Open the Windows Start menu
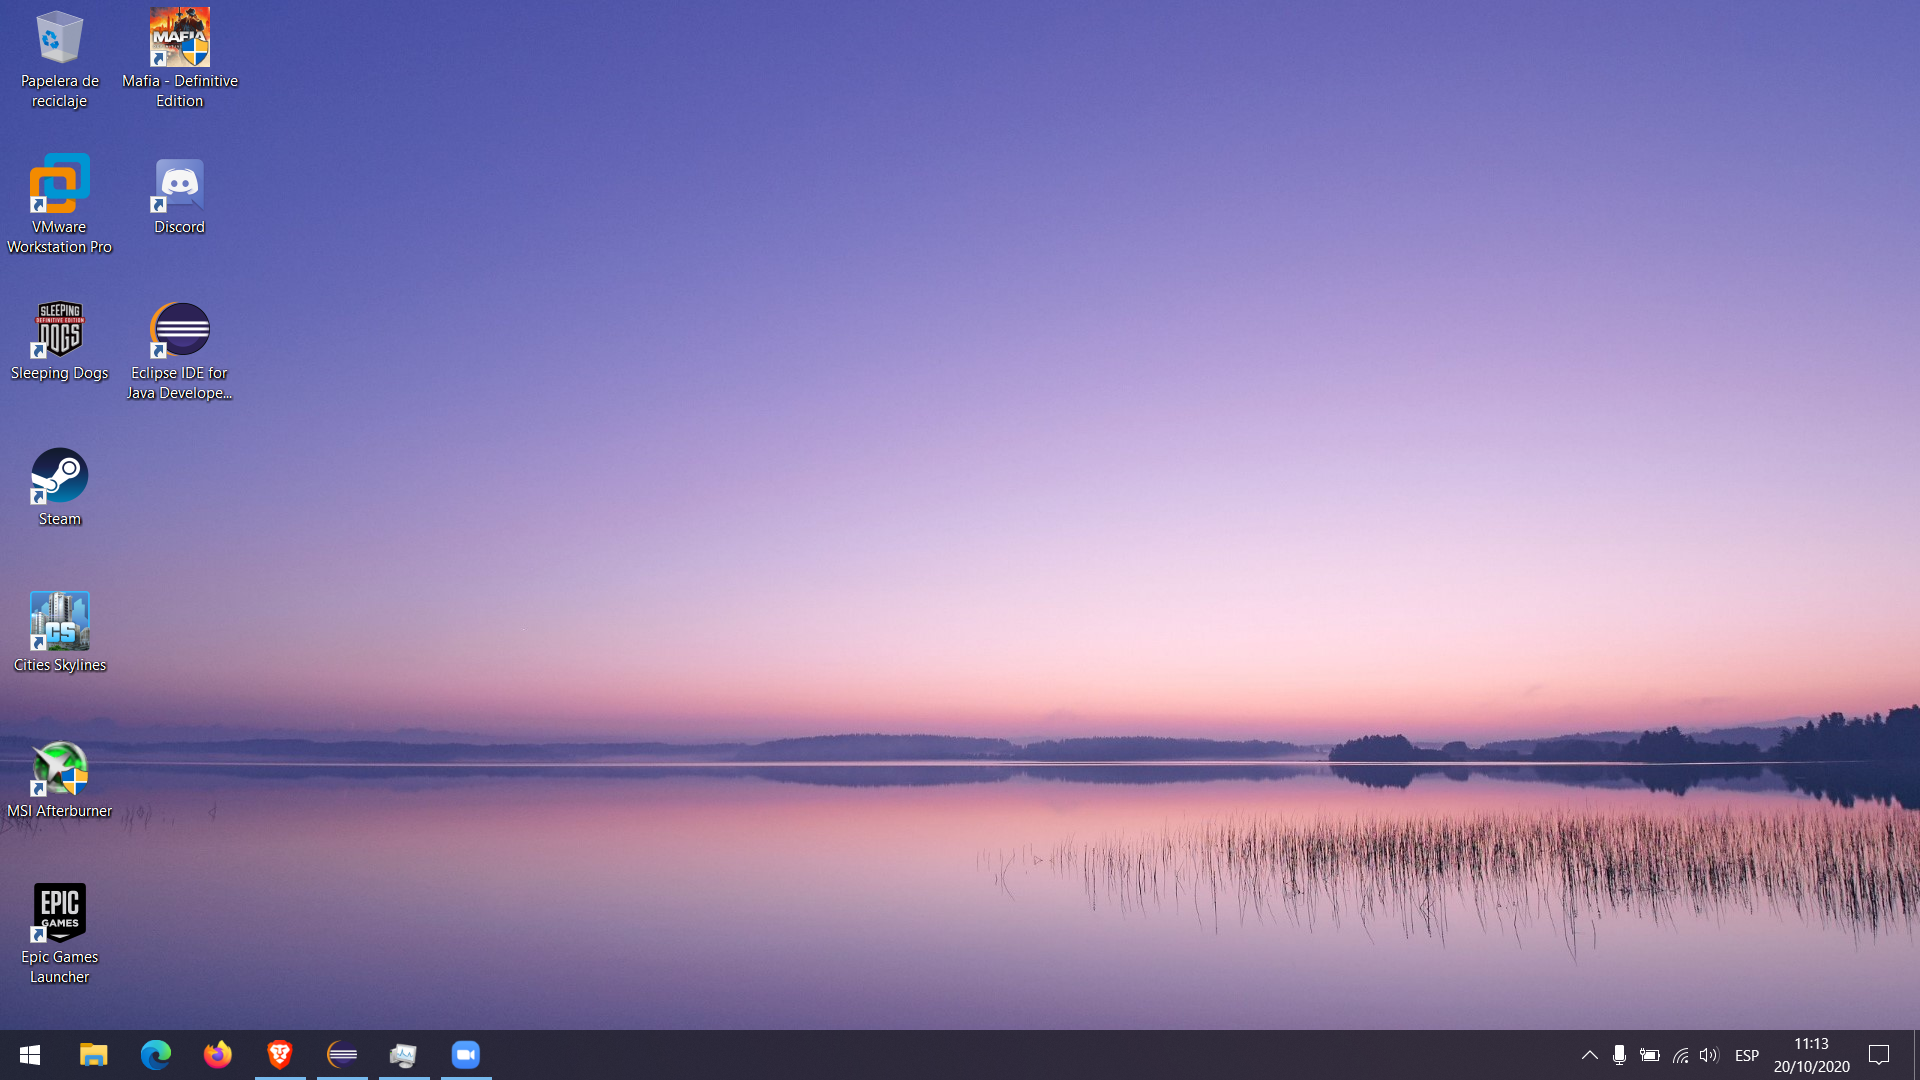This screenshot has width=1920, height=1080. pyautogui.click(x=30, y=1055)
